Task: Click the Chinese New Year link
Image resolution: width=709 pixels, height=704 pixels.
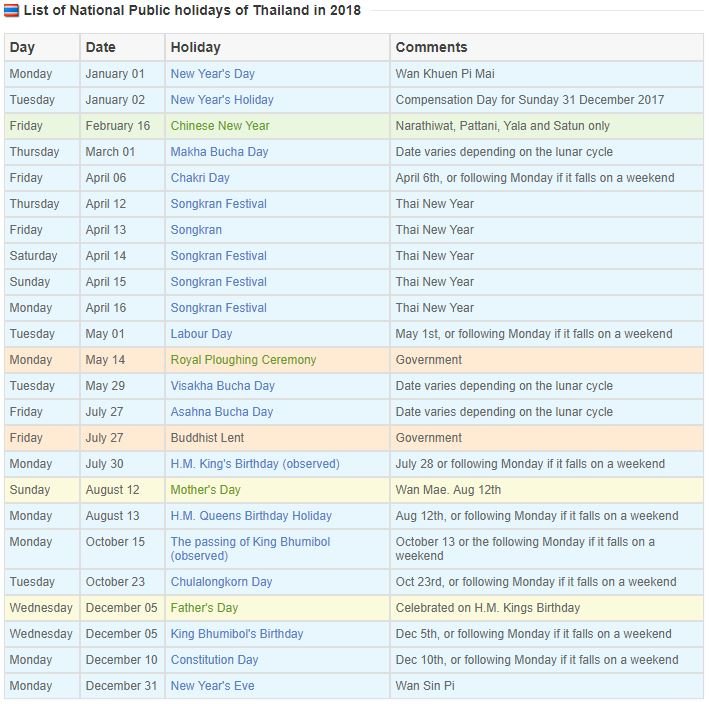Action: click(x=220, y=126)
